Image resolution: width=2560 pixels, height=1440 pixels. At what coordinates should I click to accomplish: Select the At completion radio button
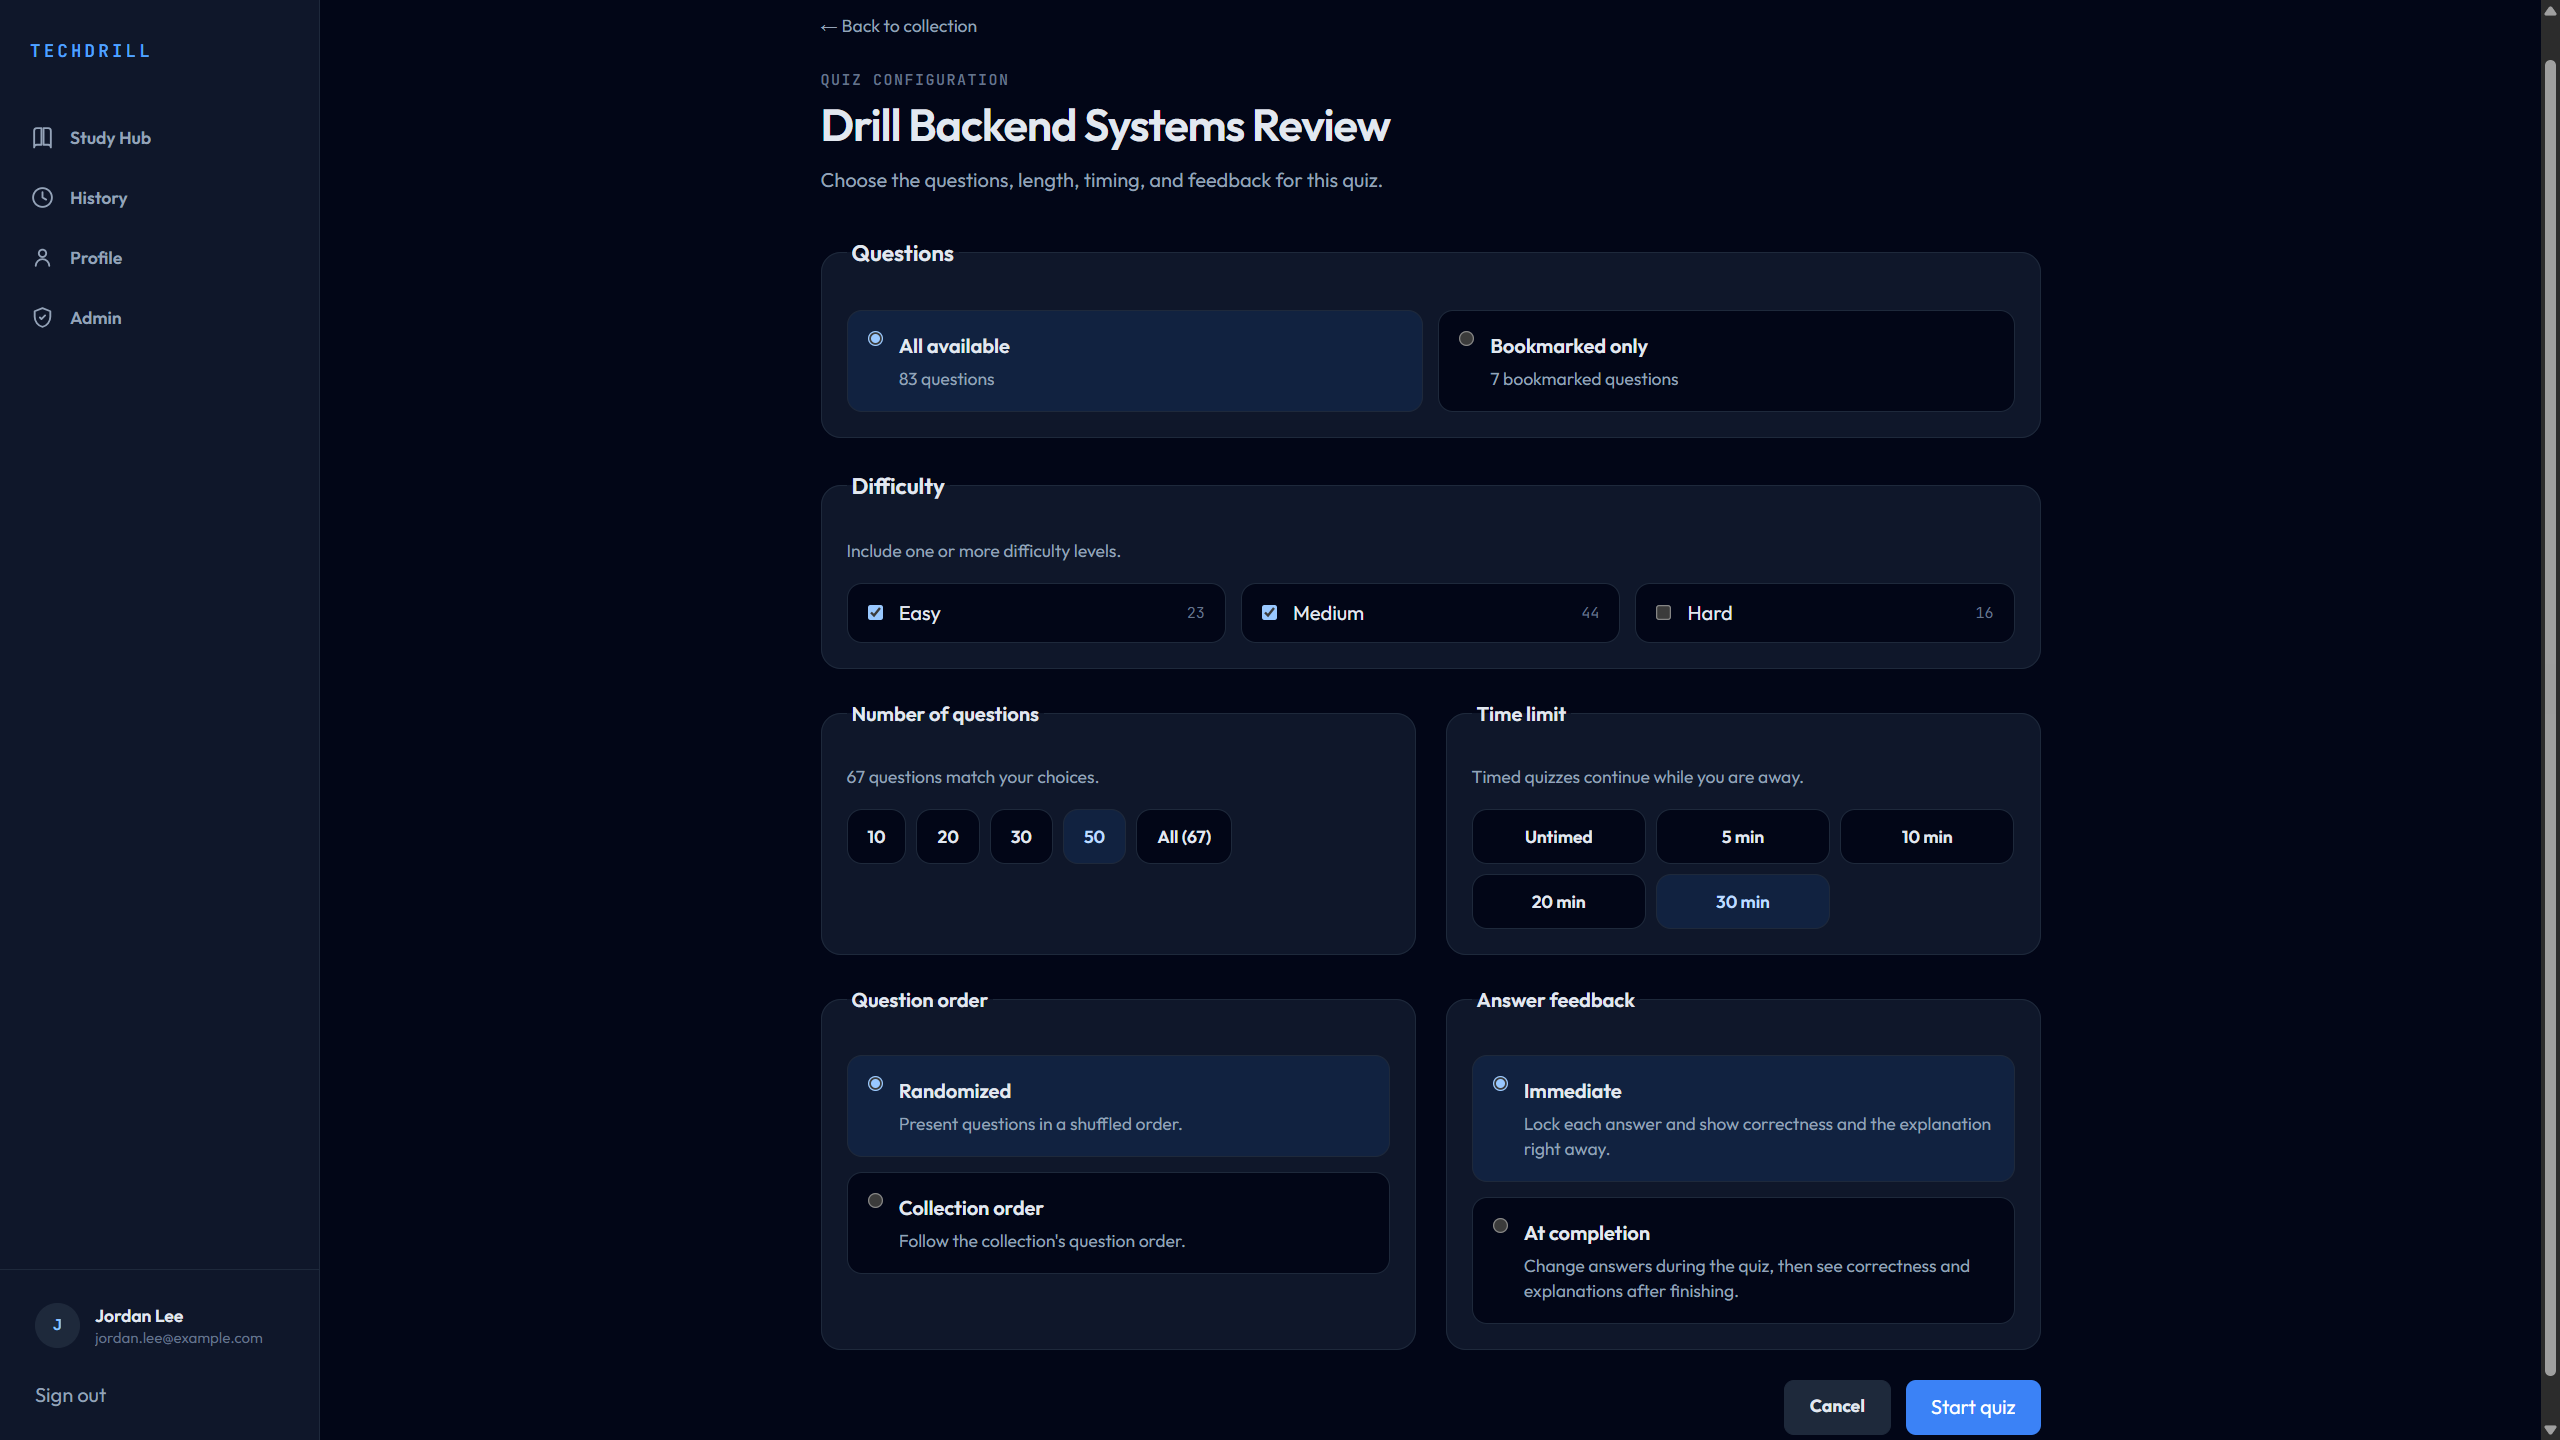click(1500, 1226)
